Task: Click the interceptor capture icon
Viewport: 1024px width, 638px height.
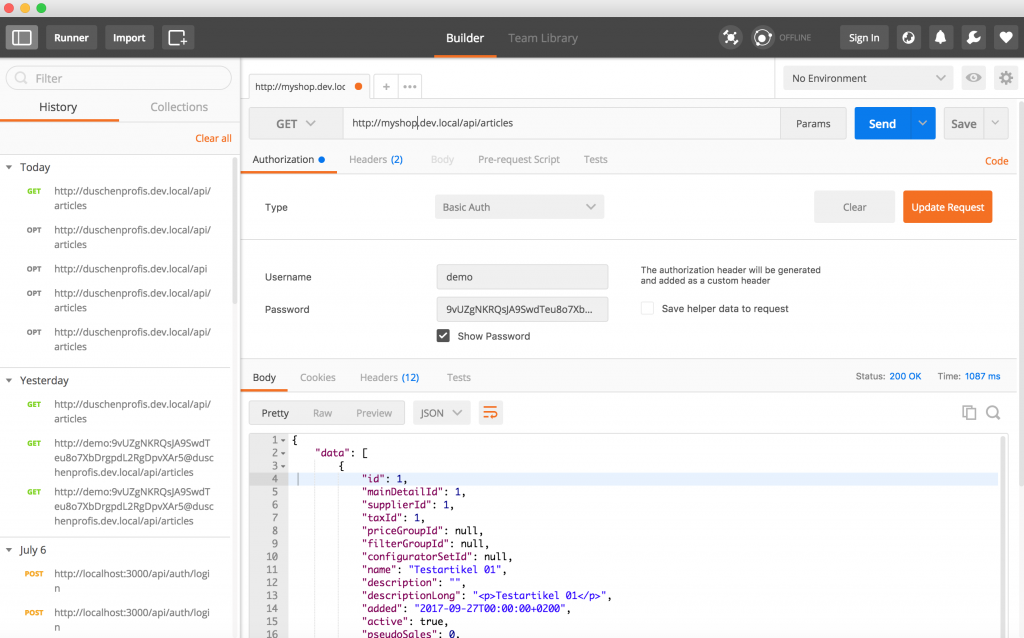Action: click(x=731, y=38)
